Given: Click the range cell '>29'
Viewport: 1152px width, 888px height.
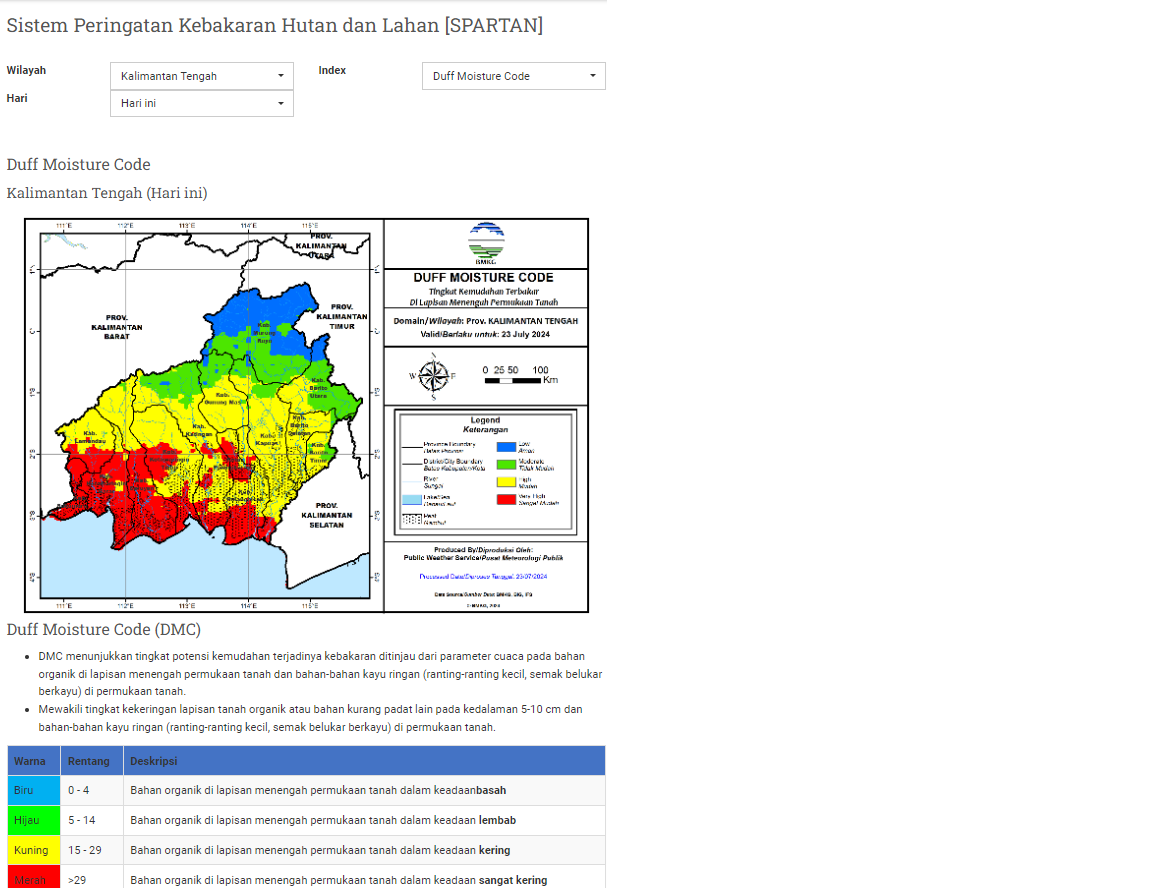Looking at the screenshot, I should click(92, 878).
